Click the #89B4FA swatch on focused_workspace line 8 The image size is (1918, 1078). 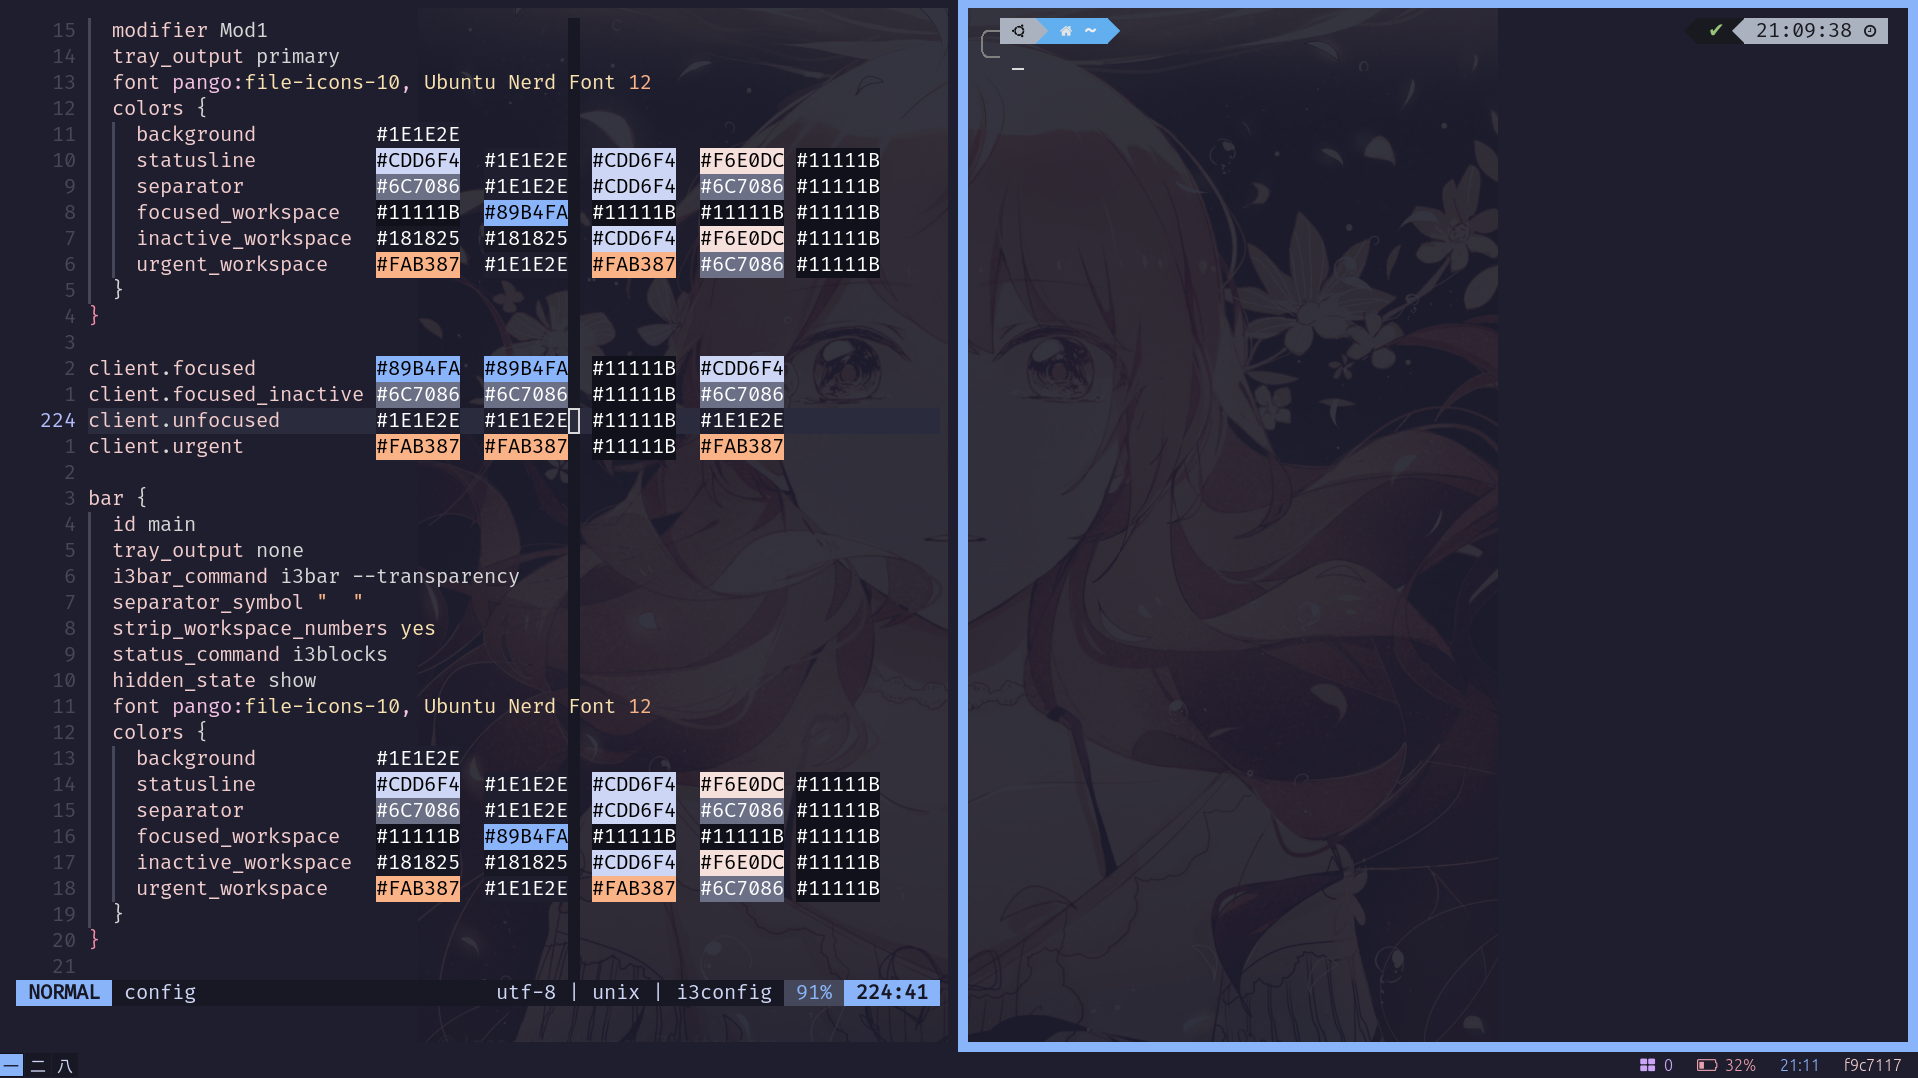(526, 212)
